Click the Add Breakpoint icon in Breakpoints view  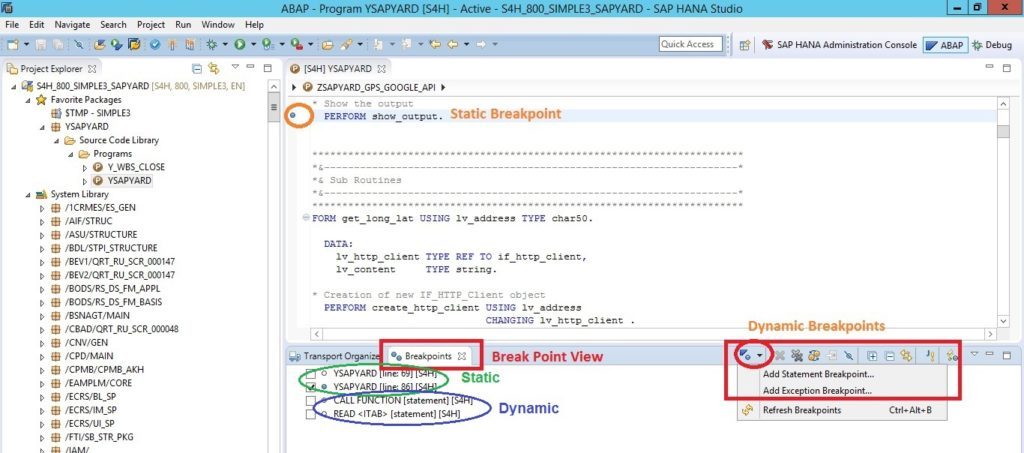tap(743, 355)
